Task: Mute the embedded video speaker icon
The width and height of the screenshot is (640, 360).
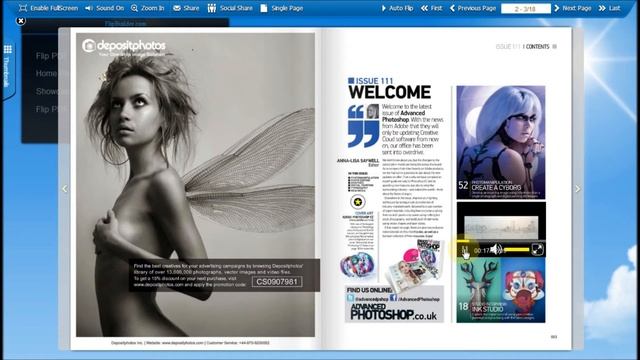Action: (496, 249)
